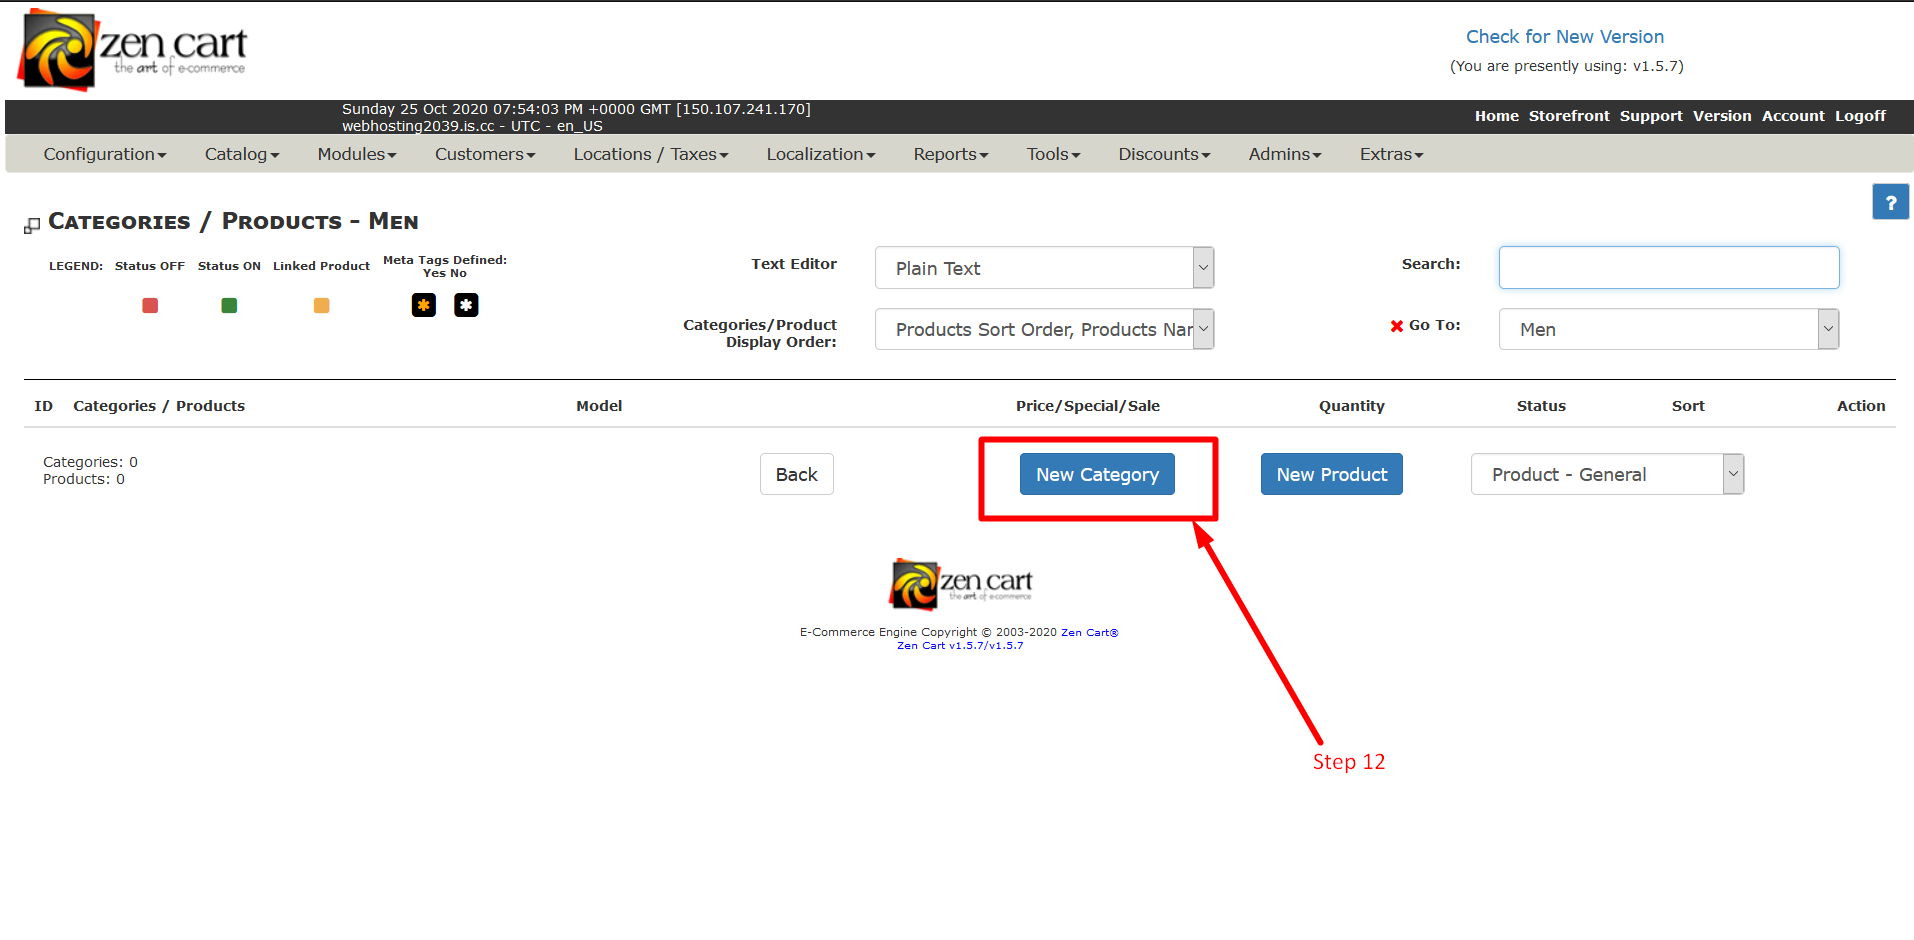This screenshot has height=940, width=1914.
Task: Open the Reports menu
Action: (951, 154)
